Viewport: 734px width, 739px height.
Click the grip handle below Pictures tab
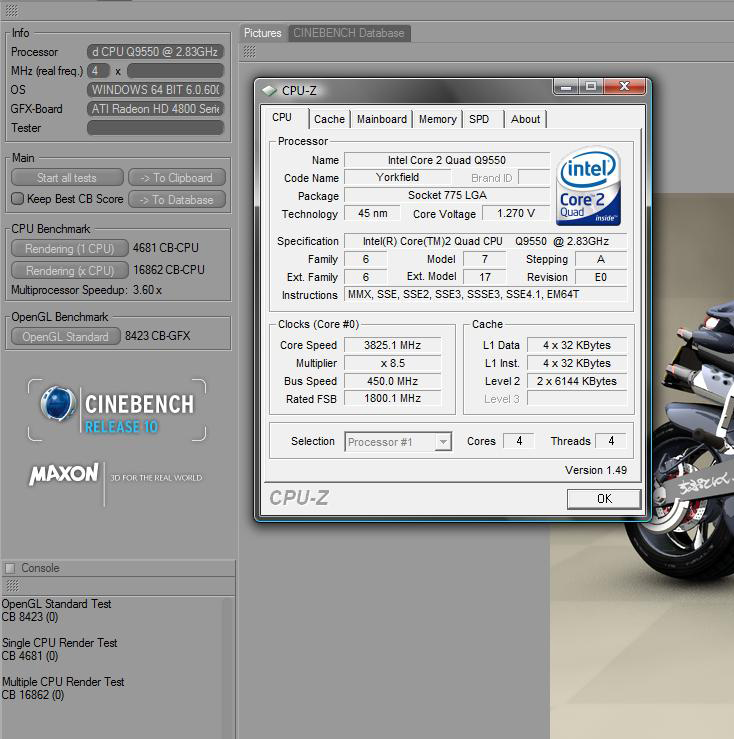point(249,51)
